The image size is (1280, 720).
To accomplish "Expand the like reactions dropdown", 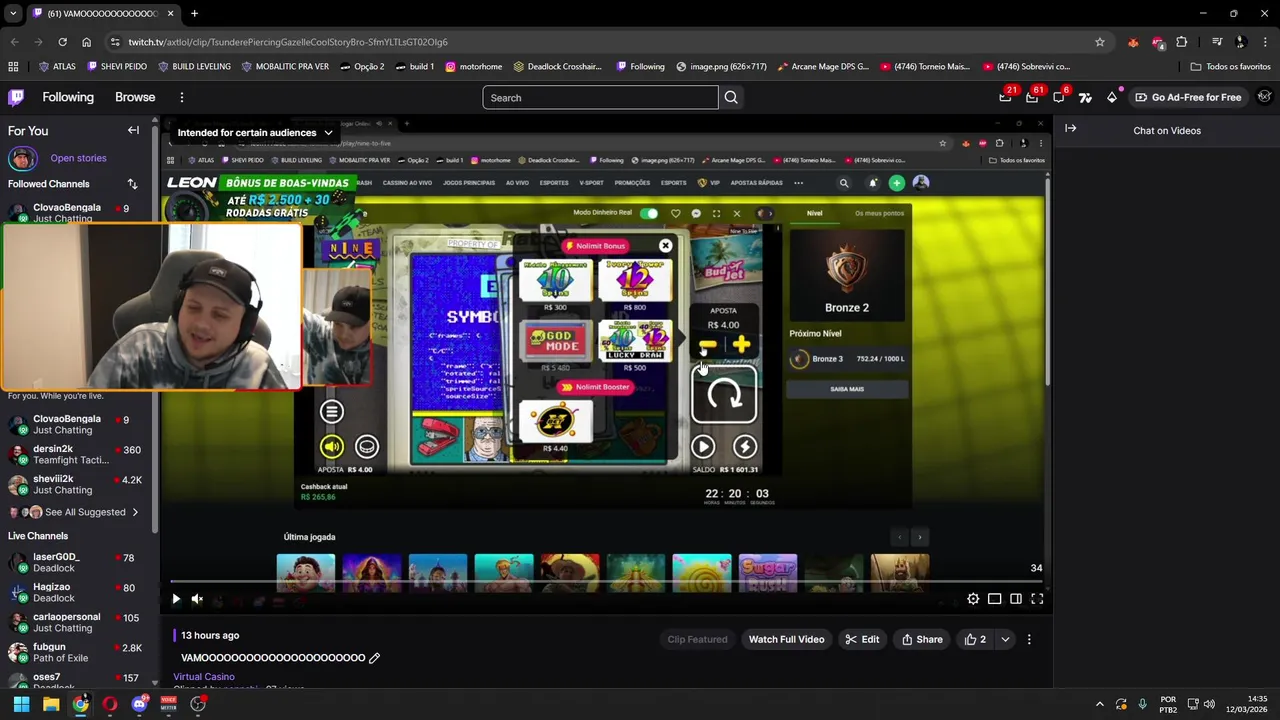I will tap(1005, 639).
